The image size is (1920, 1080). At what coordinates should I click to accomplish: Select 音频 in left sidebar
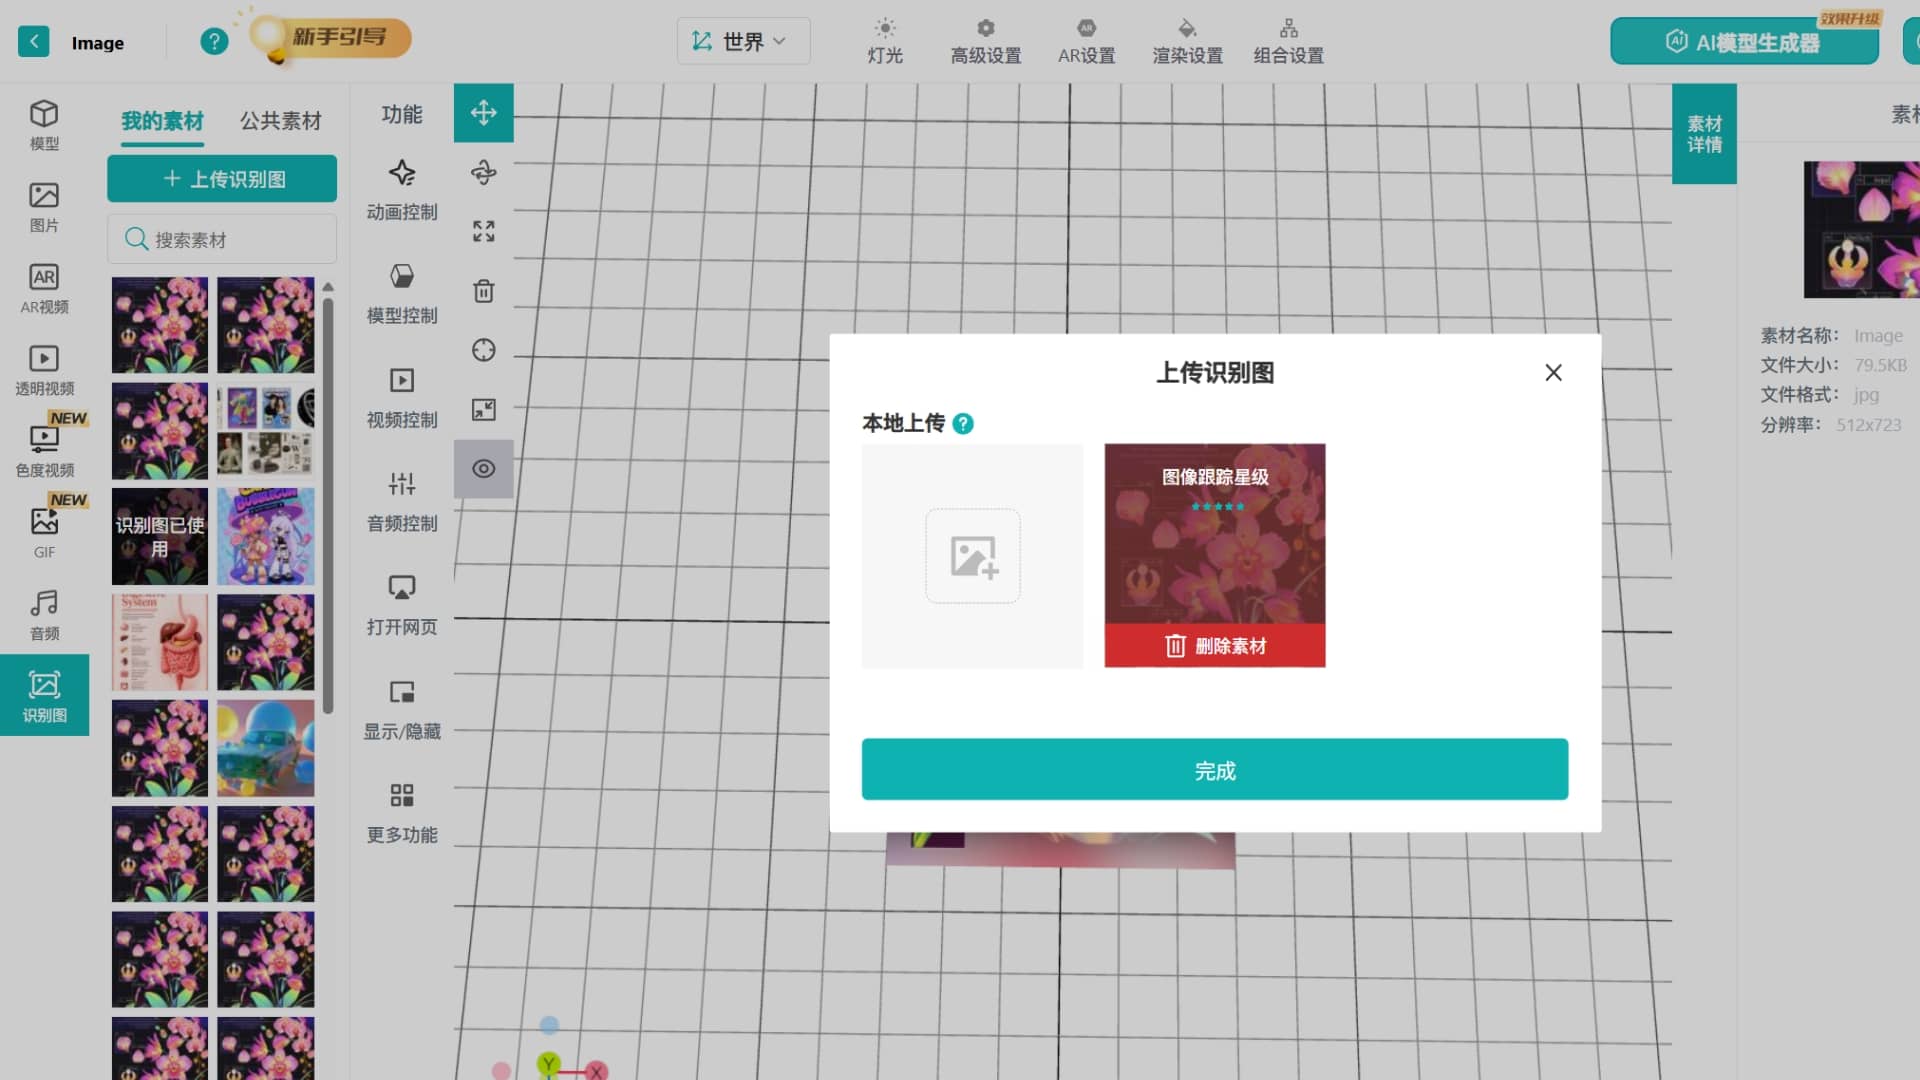(44, 615)
